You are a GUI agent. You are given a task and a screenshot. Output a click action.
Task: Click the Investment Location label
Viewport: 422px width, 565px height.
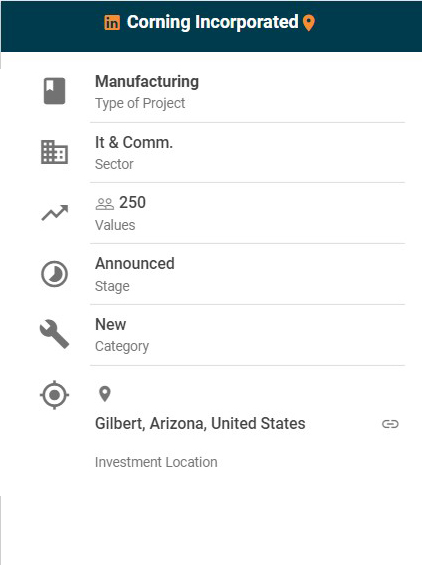(156, 462)
